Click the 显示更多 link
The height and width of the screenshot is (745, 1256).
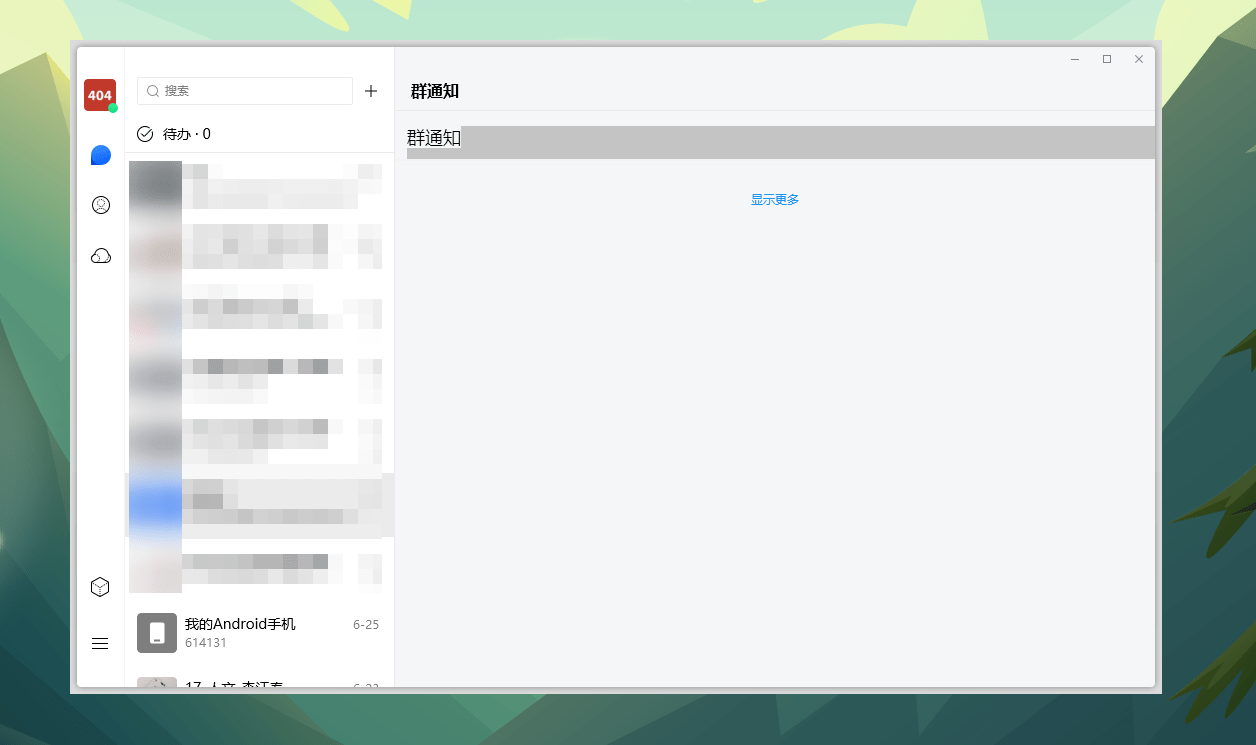pyautogui.click(x=775, y=200)
